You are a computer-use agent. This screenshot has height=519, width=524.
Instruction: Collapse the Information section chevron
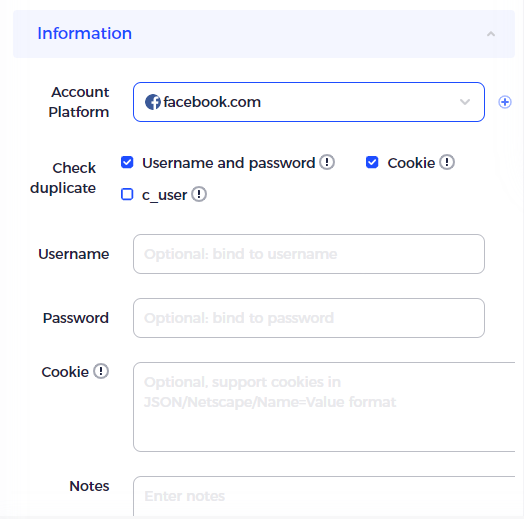pyautogui.click(x=491, y=34)
